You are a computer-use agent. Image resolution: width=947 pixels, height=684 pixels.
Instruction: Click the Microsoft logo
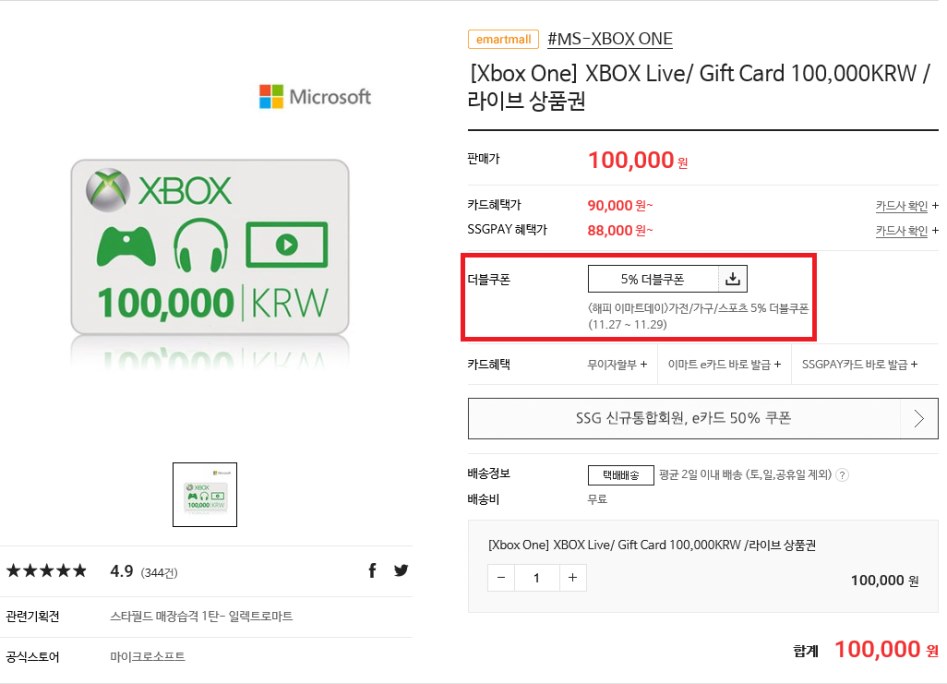315,97
